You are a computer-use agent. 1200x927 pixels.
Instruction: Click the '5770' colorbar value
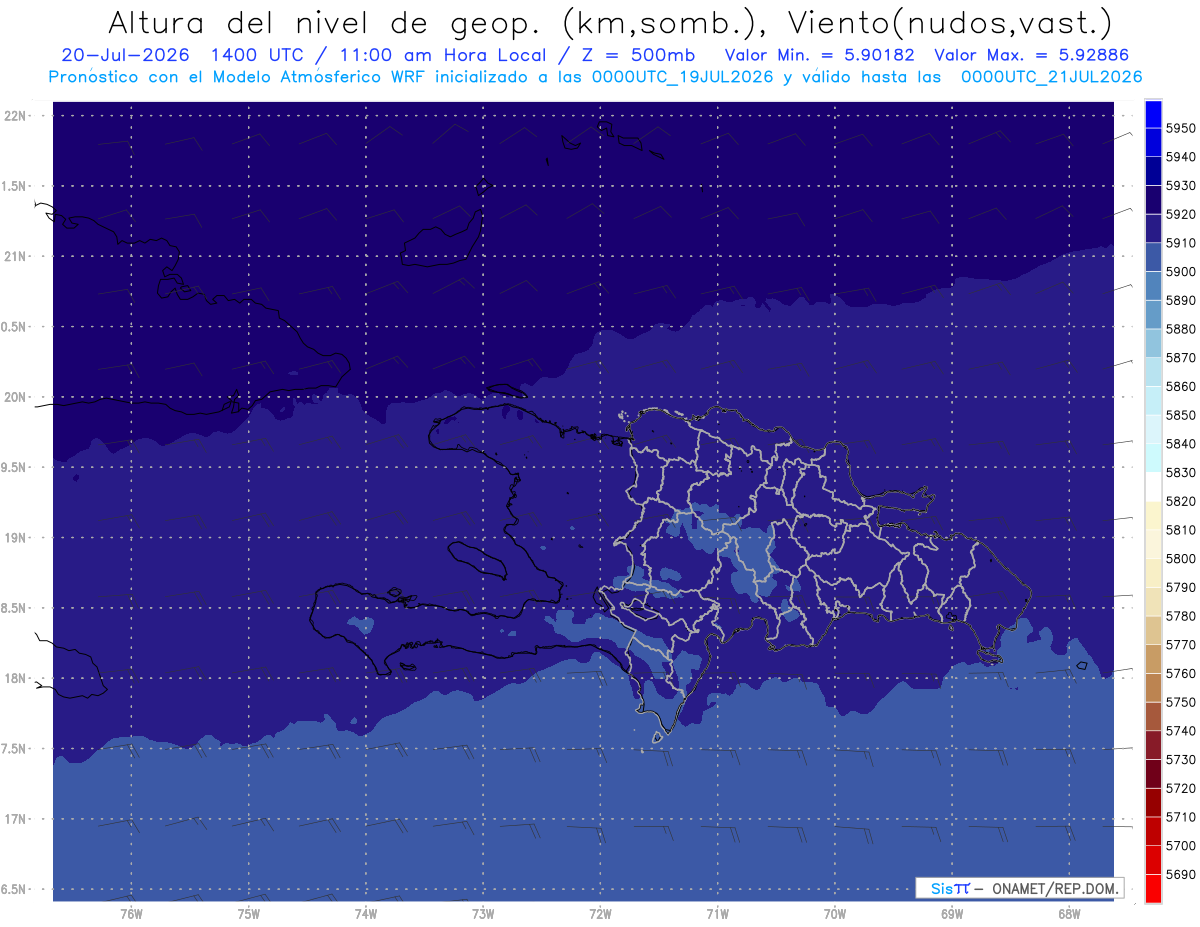coord(1181,644)
